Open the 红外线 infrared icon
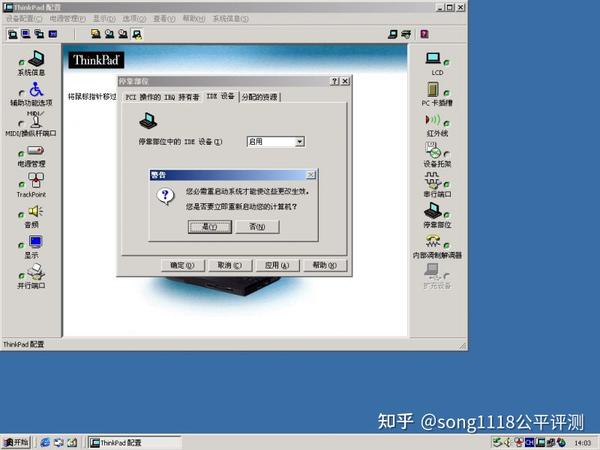Screen dimensions: 600x450 tap(433, 120)
